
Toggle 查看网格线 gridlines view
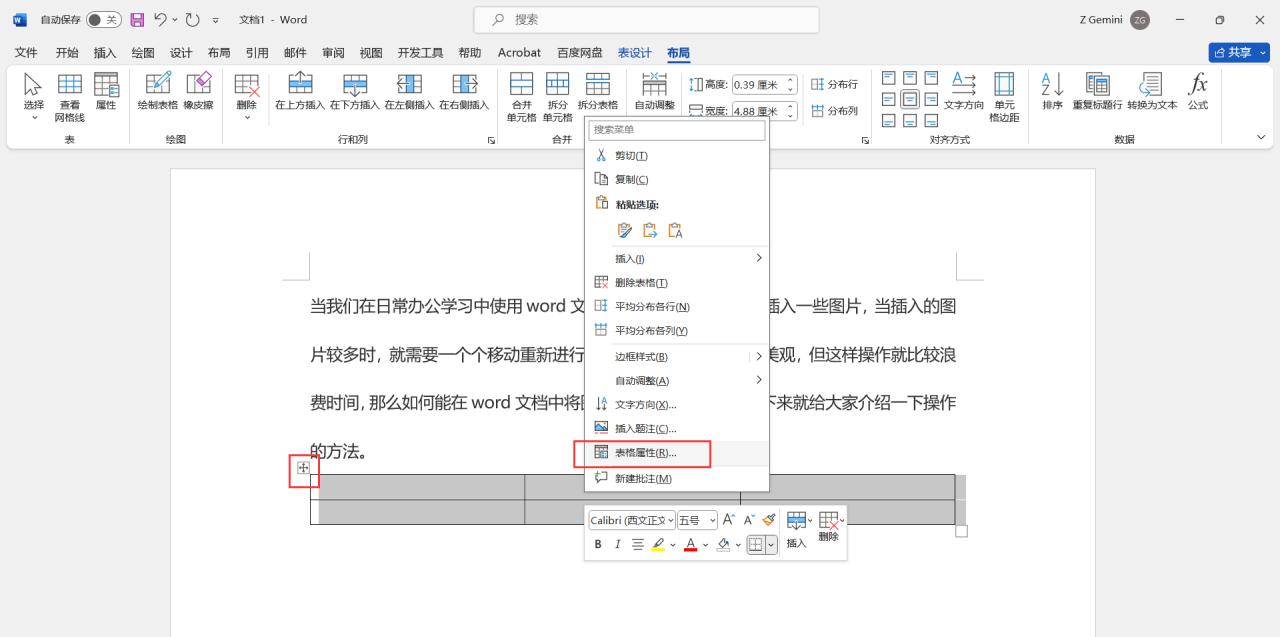coord(69,96)
